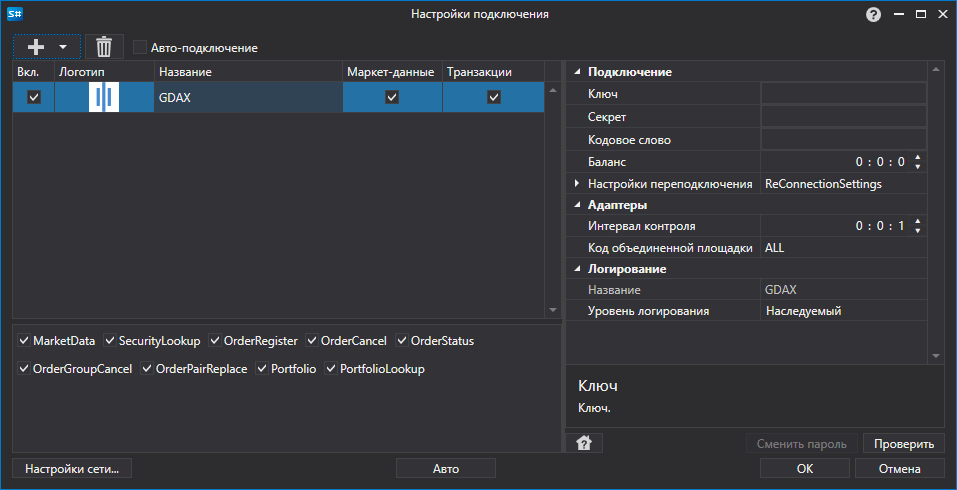The height and width of the screenshot is (490, 957).
Task: Expand Настройки переподключения row
Action: [x=577, y=183]
